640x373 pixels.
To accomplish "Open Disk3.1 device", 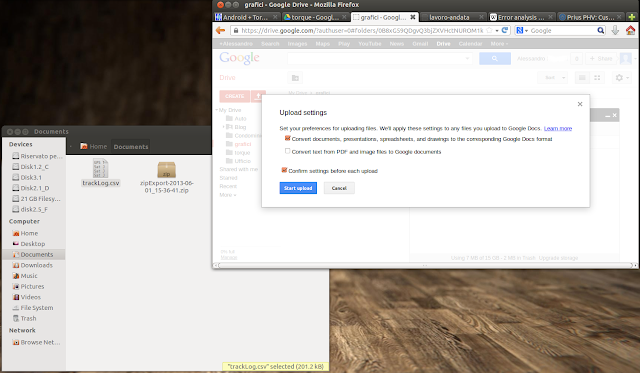I will pyautogui.click(x=27, y=177).
